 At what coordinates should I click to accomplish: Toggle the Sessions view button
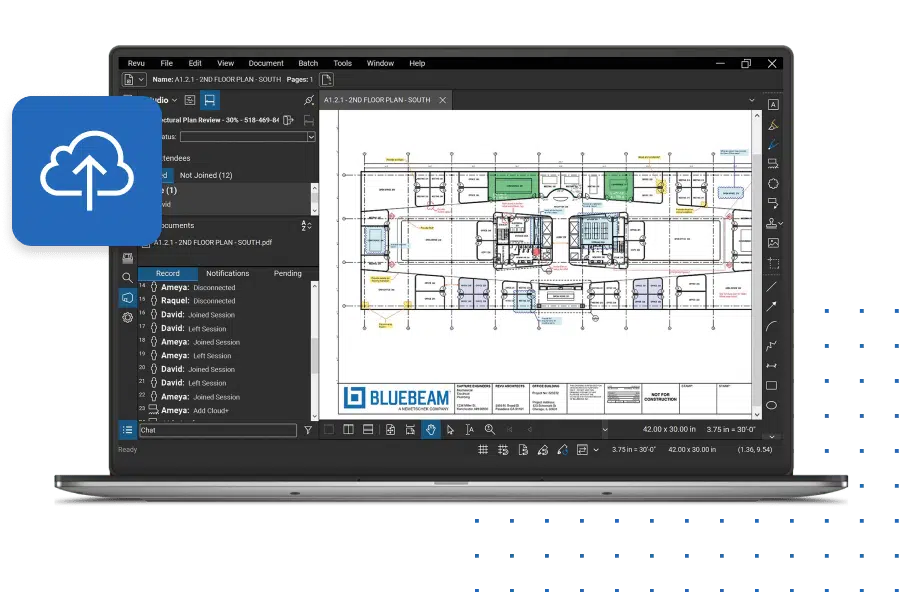point(209,100)
